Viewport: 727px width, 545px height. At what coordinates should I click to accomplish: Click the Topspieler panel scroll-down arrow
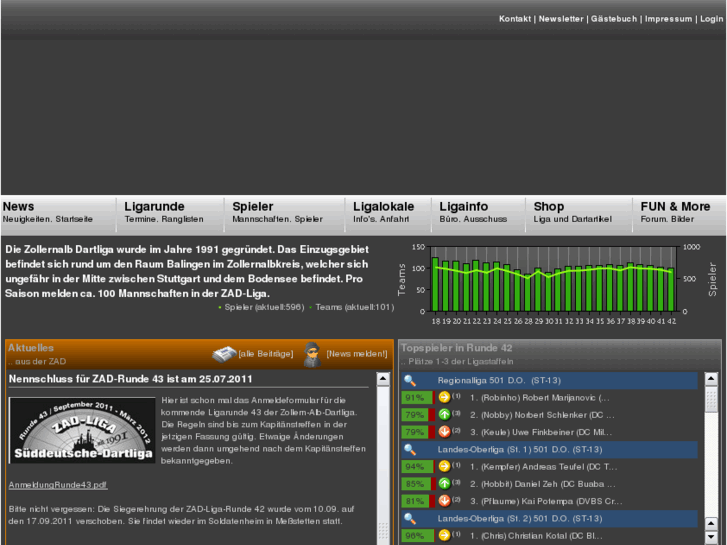711,537
